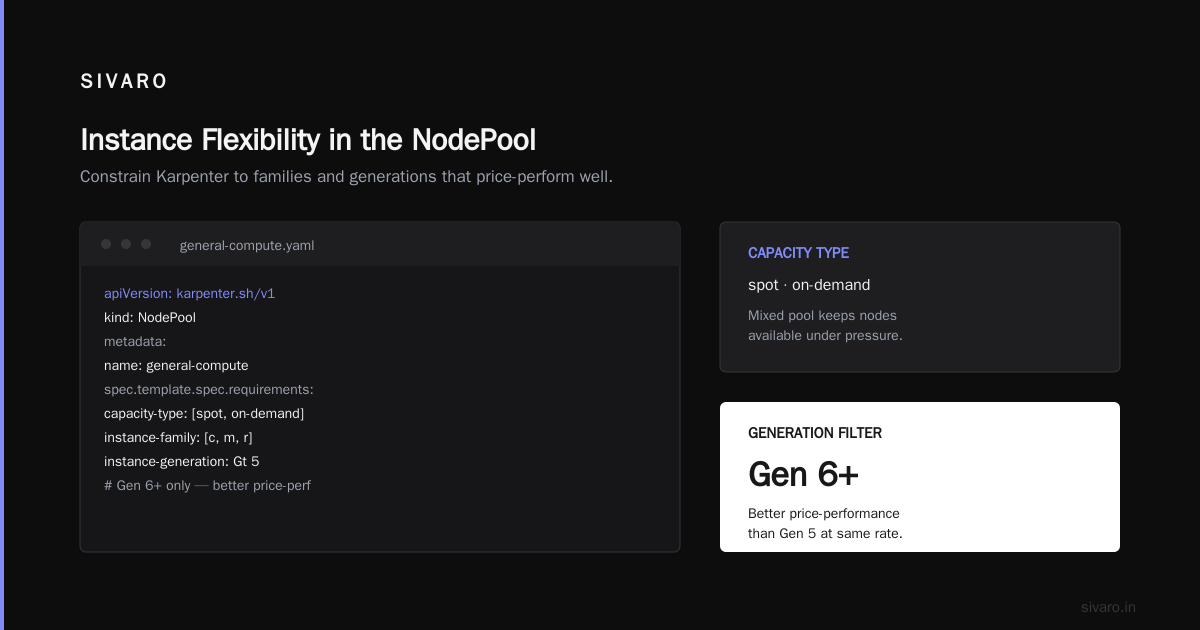Click the large 'Gen 6+' value
1200x630 pixels.
pos(803,474)
